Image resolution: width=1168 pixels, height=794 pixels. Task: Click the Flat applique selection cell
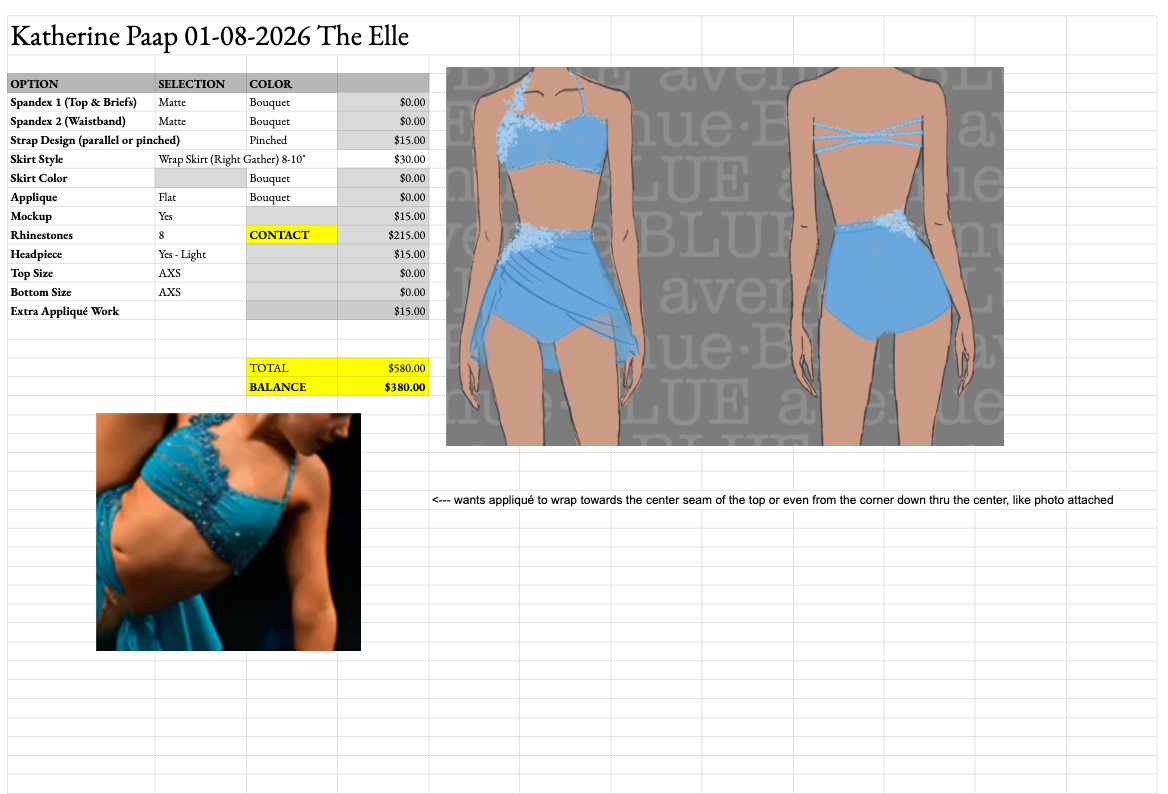coord(200,197)
